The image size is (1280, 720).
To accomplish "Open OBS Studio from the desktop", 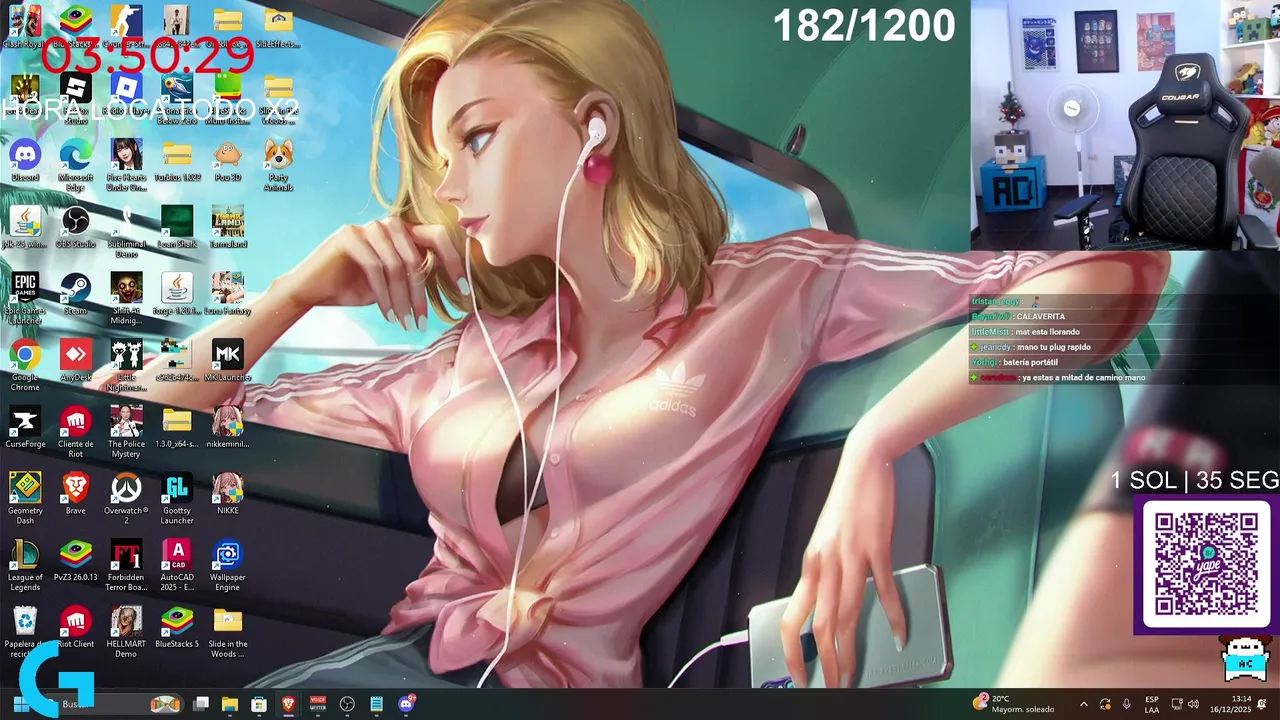I will point(76,228).
